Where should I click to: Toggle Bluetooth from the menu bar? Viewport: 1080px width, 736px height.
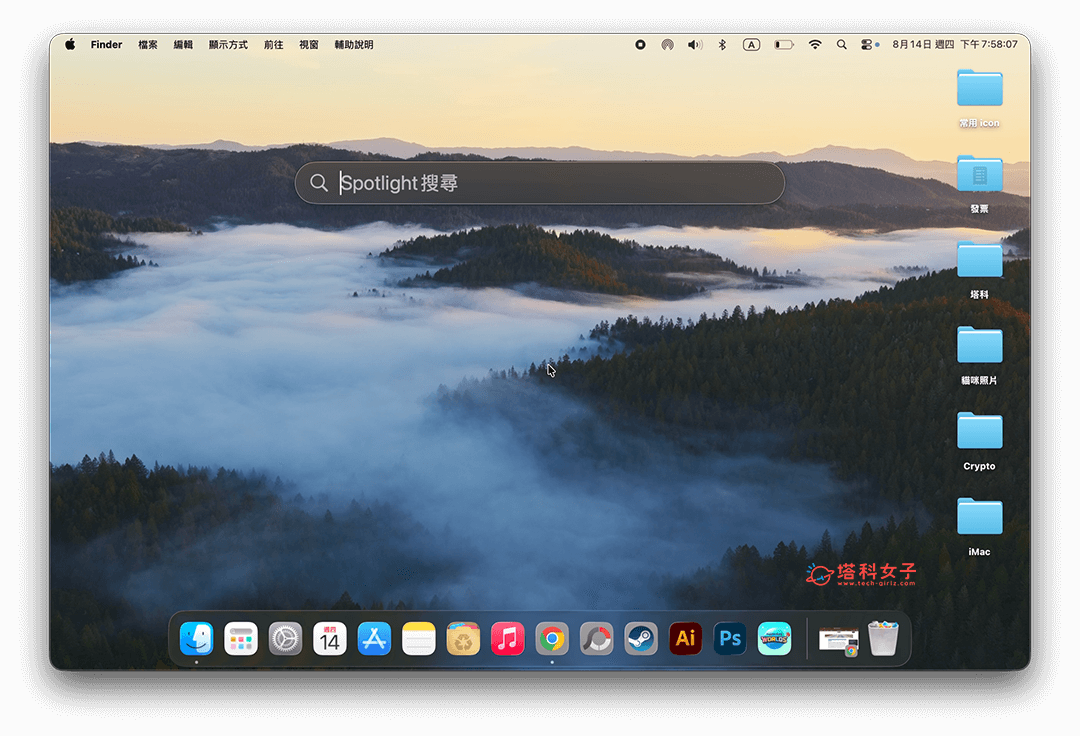pos(721,44)
